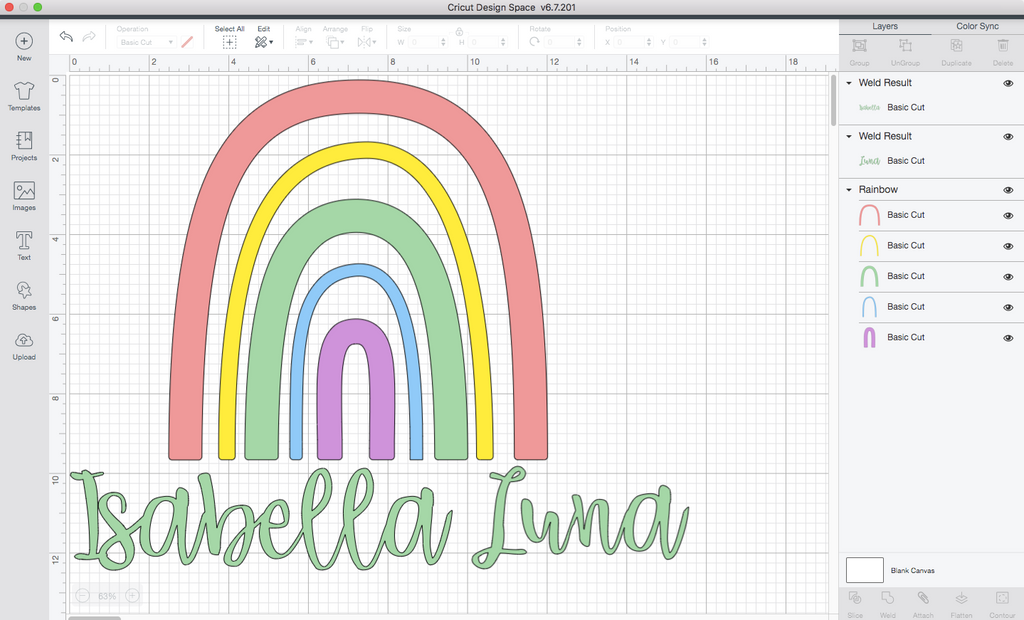The width and height of the screenshot is (1024, 620).
Task: Open the Images library
Action: tap(24, 195)
